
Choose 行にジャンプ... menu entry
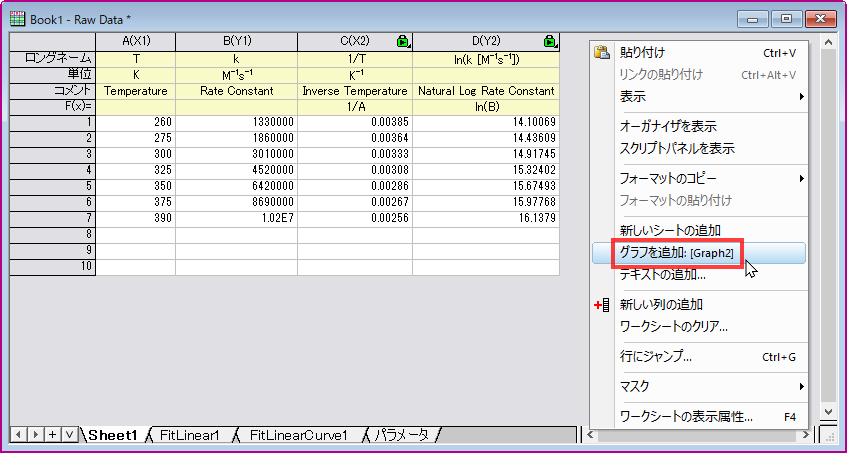[699, 356]
